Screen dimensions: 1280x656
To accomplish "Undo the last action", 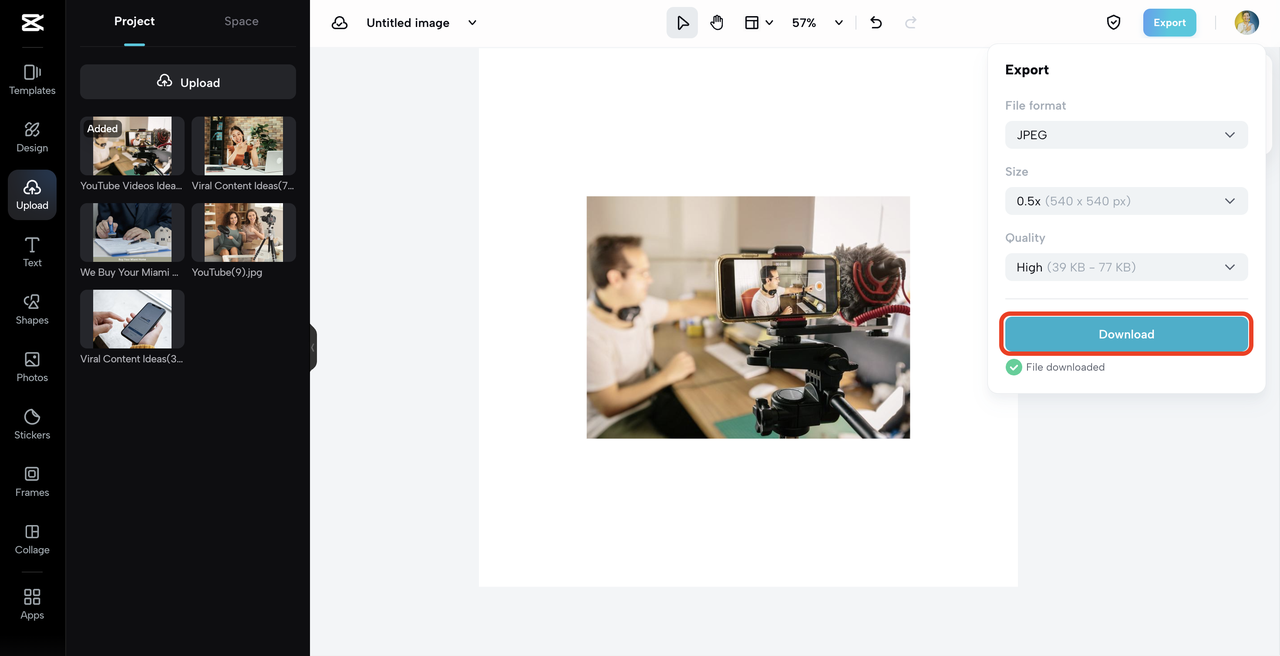I will click(876, 22).
